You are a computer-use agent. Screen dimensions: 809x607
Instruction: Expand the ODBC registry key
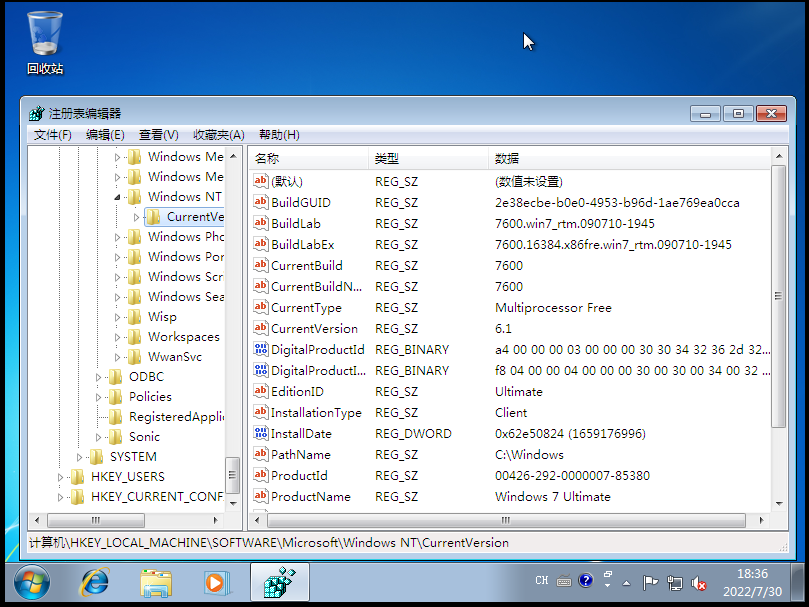[99, 377]
